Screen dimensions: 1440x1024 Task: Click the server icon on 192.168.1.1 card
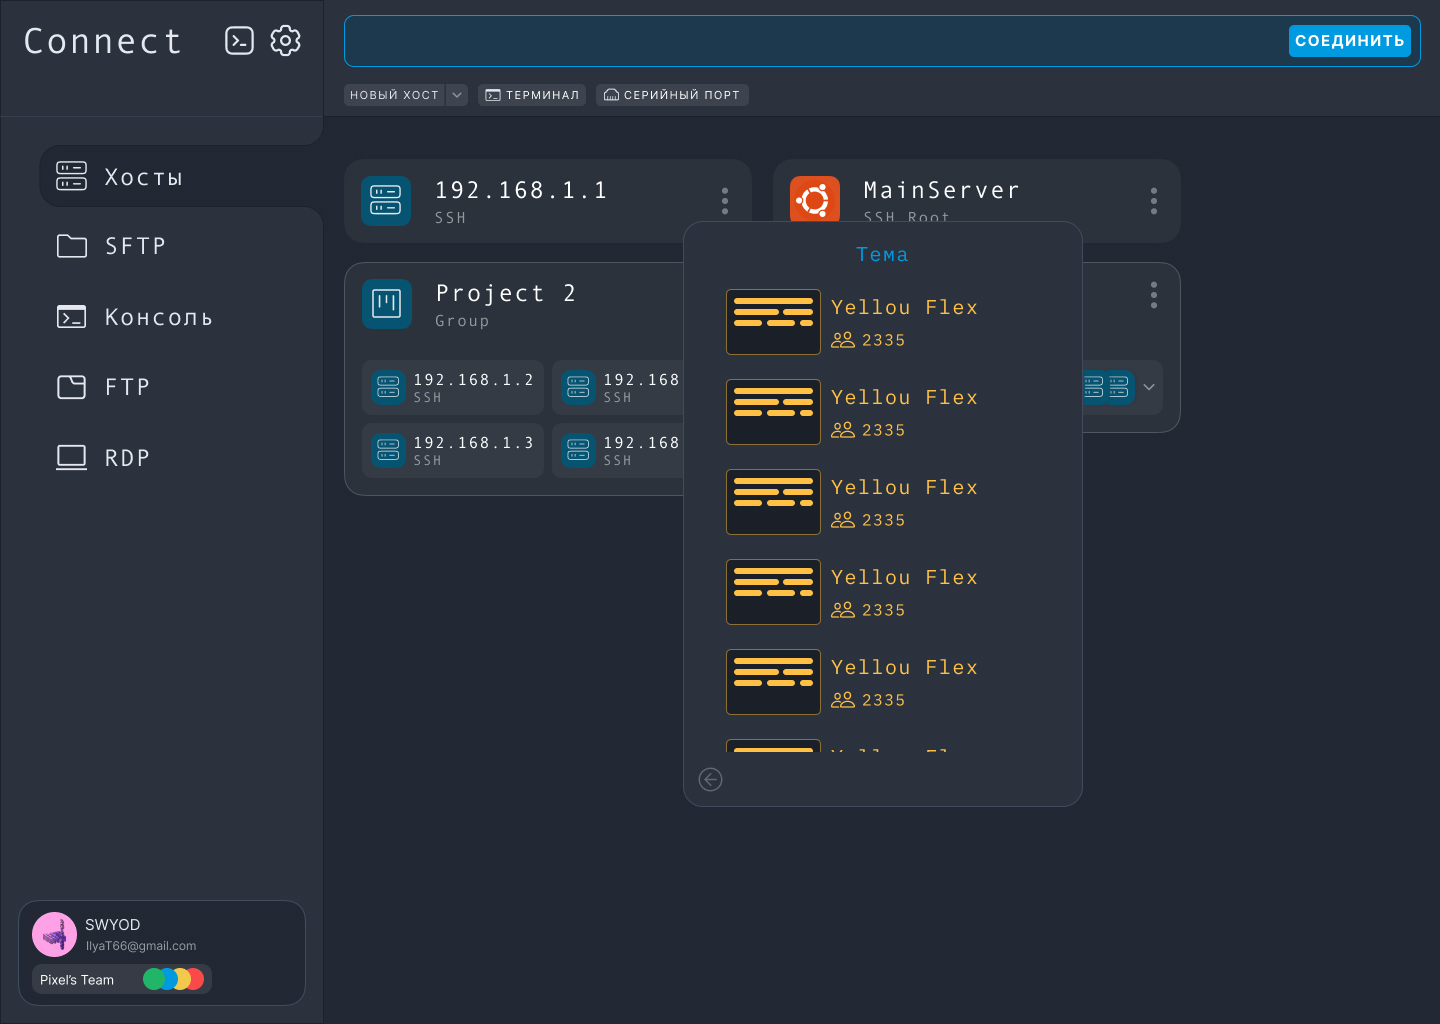point(386,200)
